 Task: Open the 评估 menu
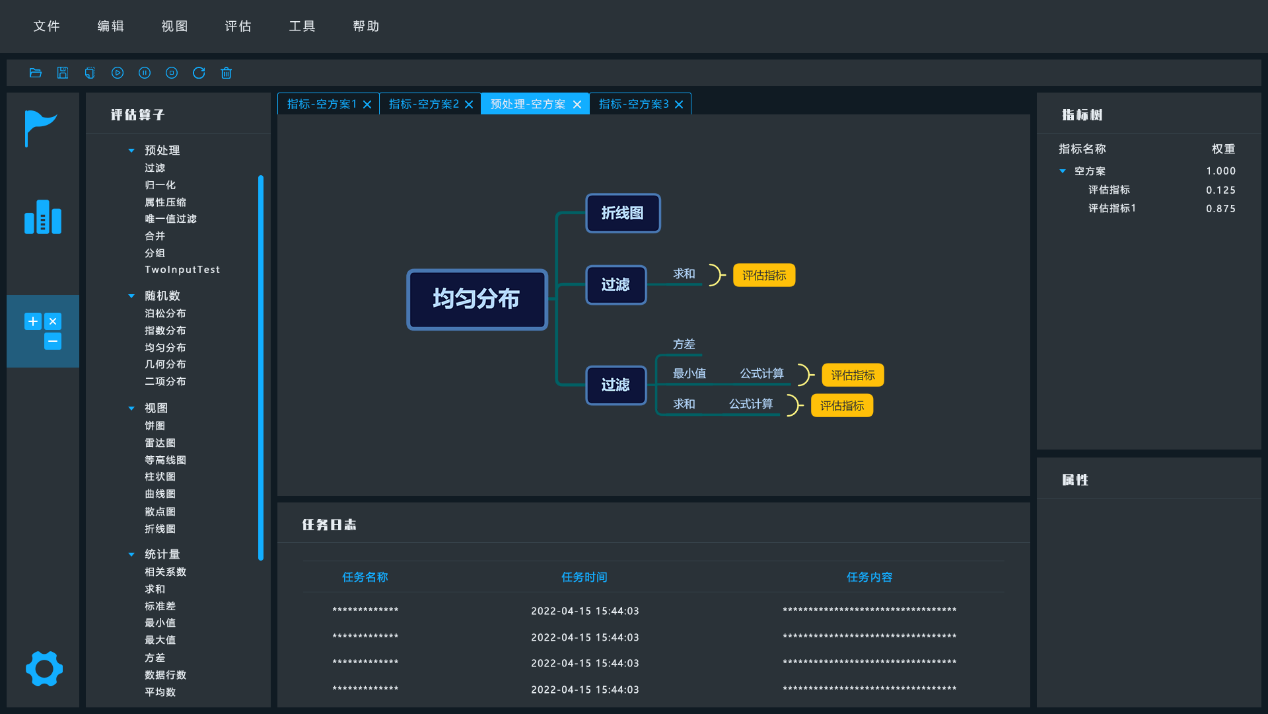[x=238, y=26]
